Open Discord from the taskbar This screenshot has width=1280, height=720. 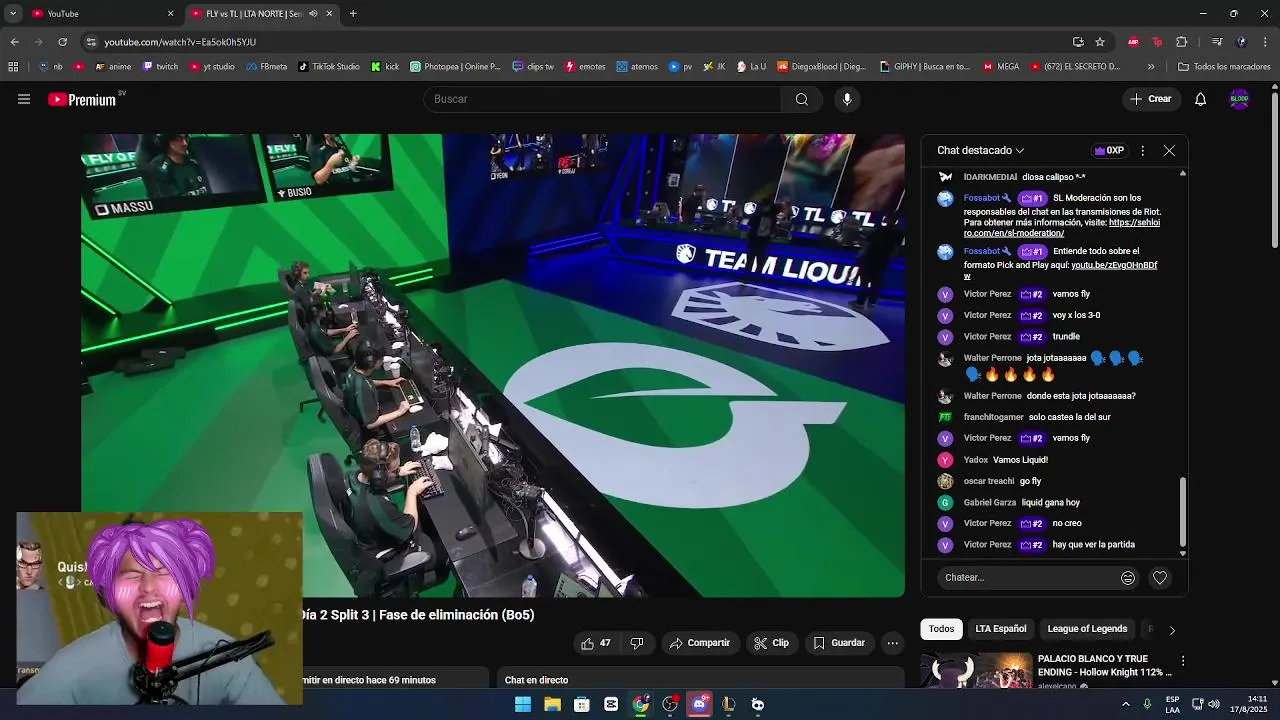(x=699, y=704)
